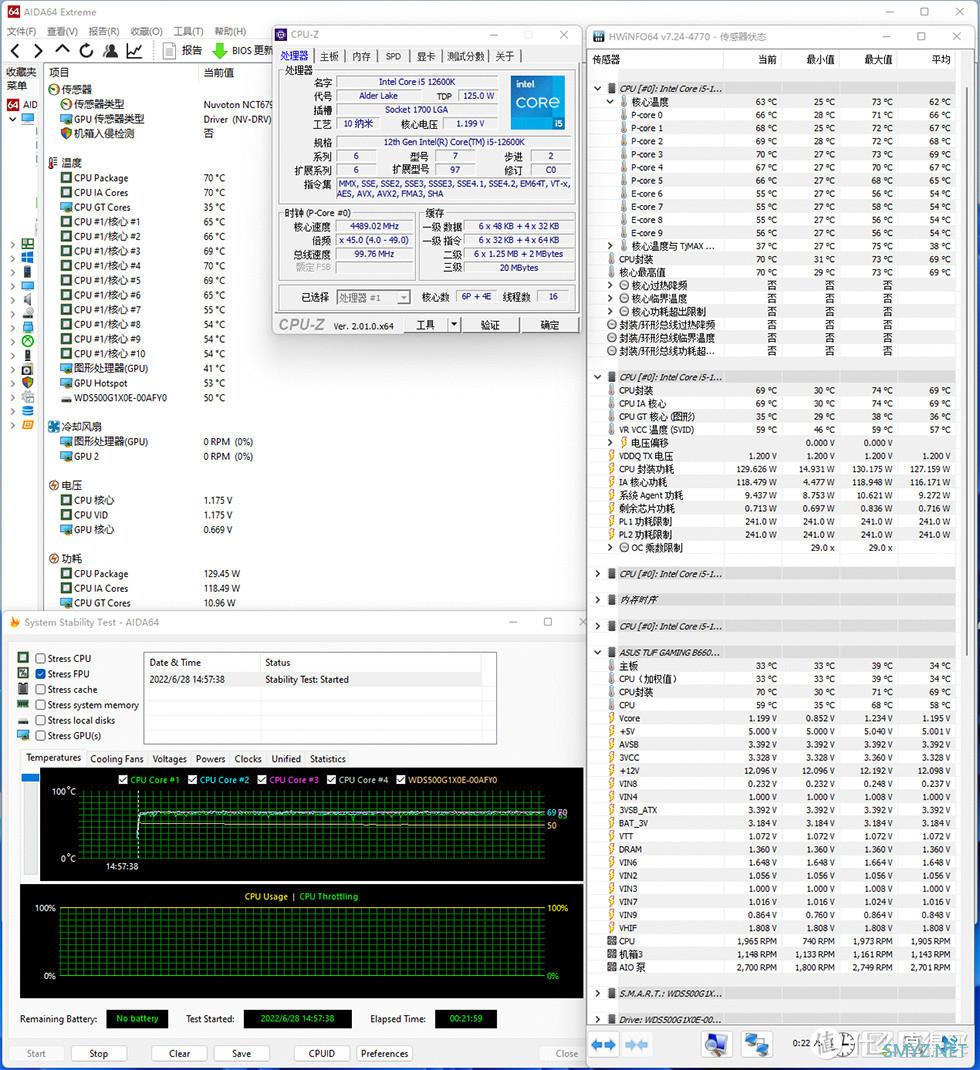Click the CPUID button

pyautogui.click(x=321, y=1054)
